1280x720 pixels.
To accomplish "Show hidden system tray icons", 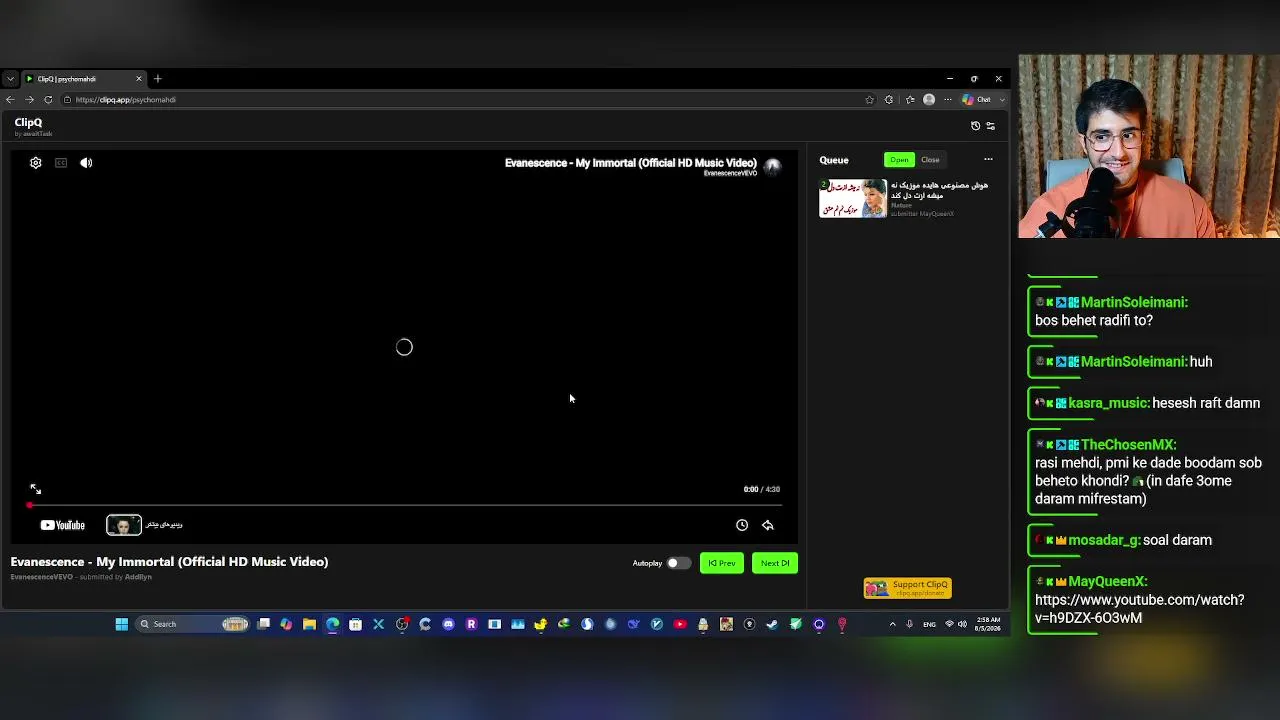I will (892, 624).
